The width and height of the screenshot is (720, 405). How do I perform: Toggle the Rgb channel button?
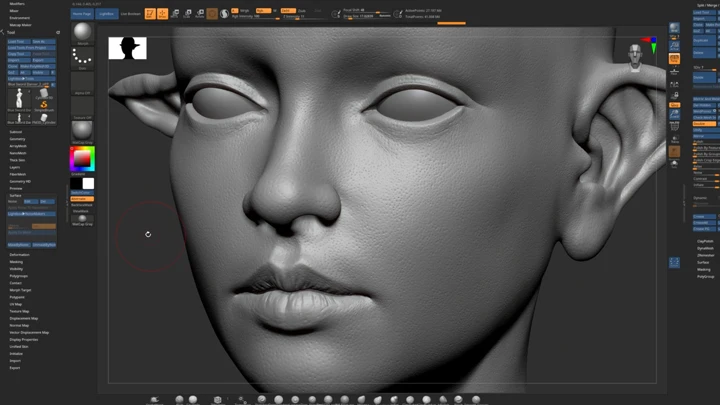263,11
